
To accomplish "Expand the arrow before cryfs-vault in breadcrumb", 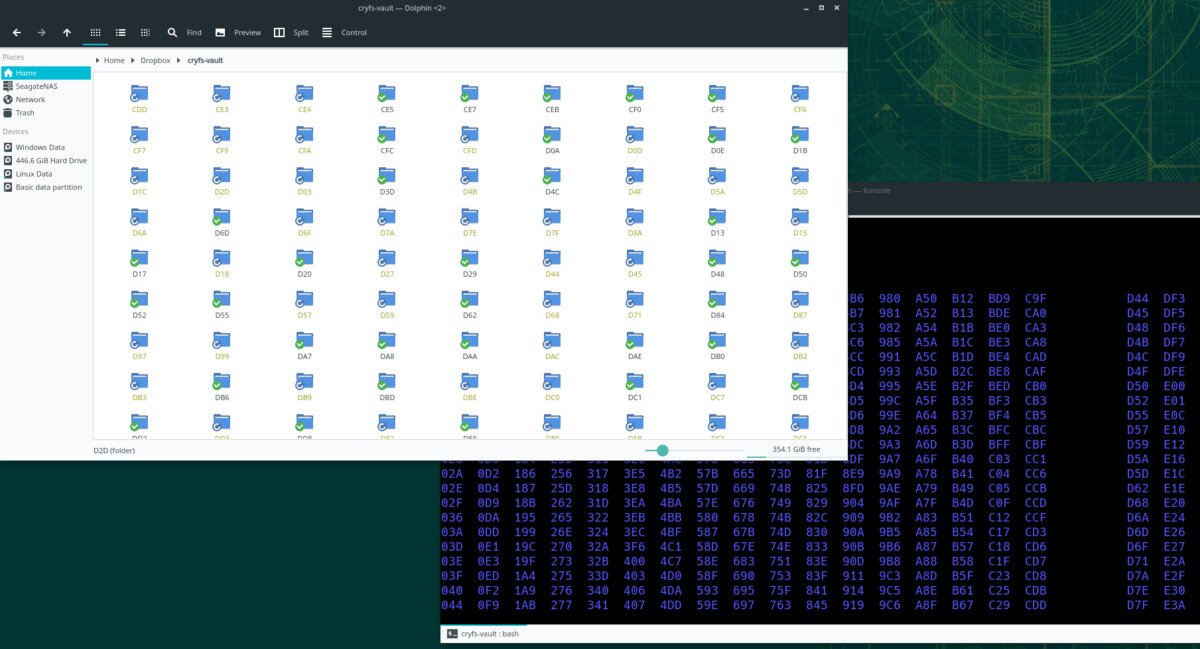I will point(181,60).
